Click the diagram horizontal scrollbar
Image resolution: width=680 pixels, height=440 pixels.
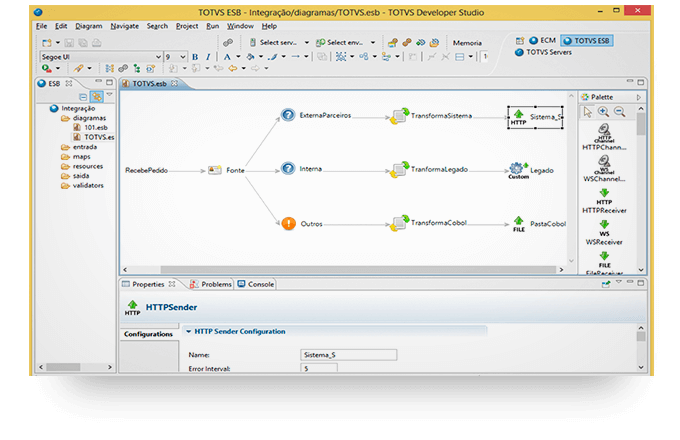click(x=358, y=270)
